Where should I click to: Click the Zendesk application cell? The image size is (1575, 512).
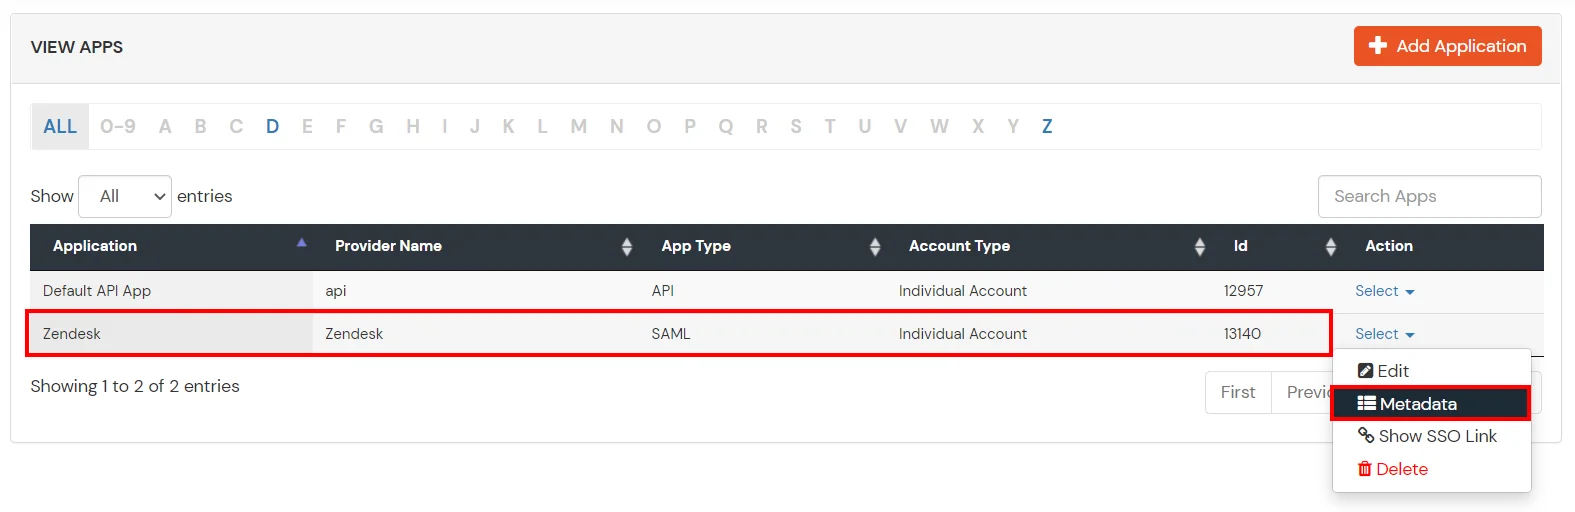pos(172,334)
